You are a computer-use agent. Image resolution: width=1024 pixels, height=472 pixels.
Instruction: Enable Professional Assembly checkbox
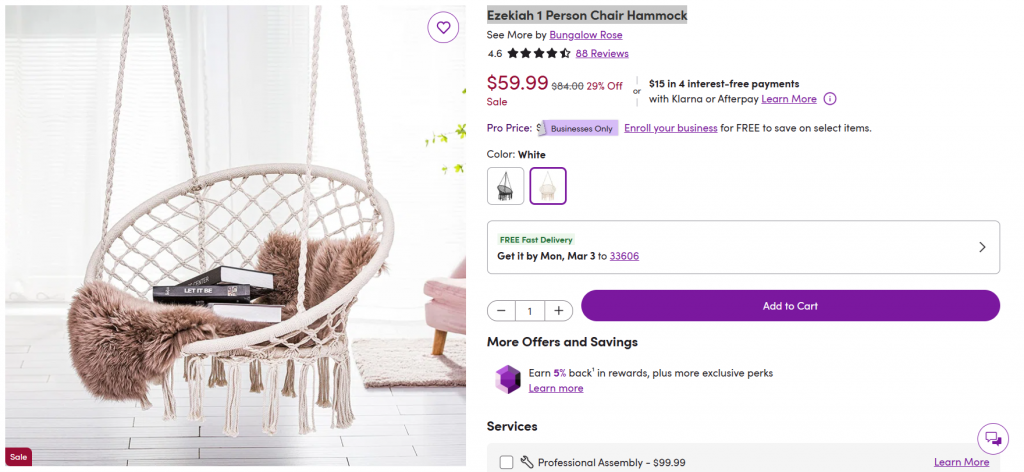click(506, 462)
